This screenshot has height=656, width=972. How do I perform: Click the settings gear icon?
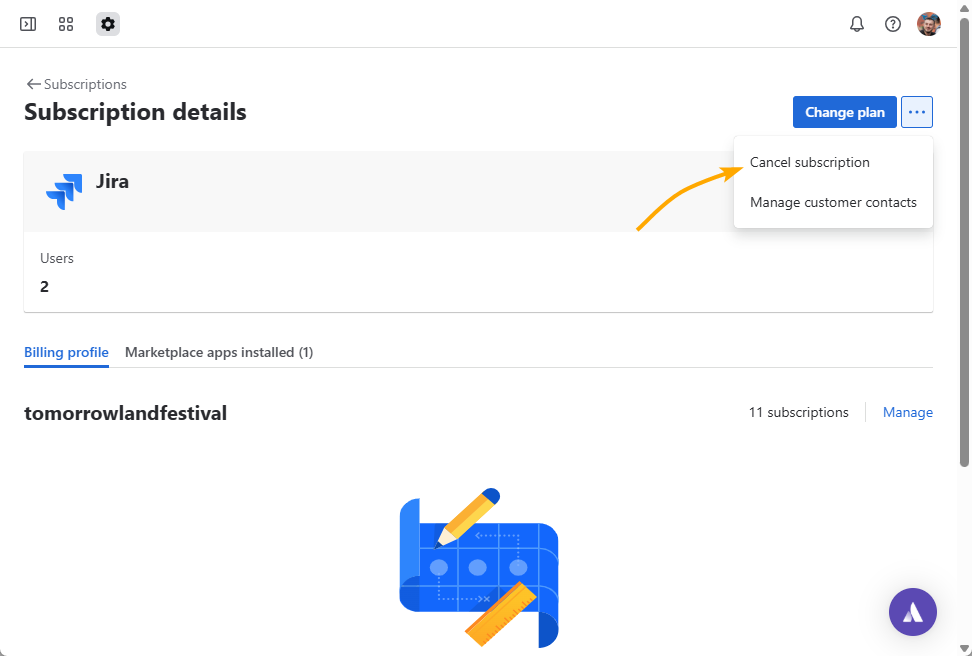coord(108,24)
